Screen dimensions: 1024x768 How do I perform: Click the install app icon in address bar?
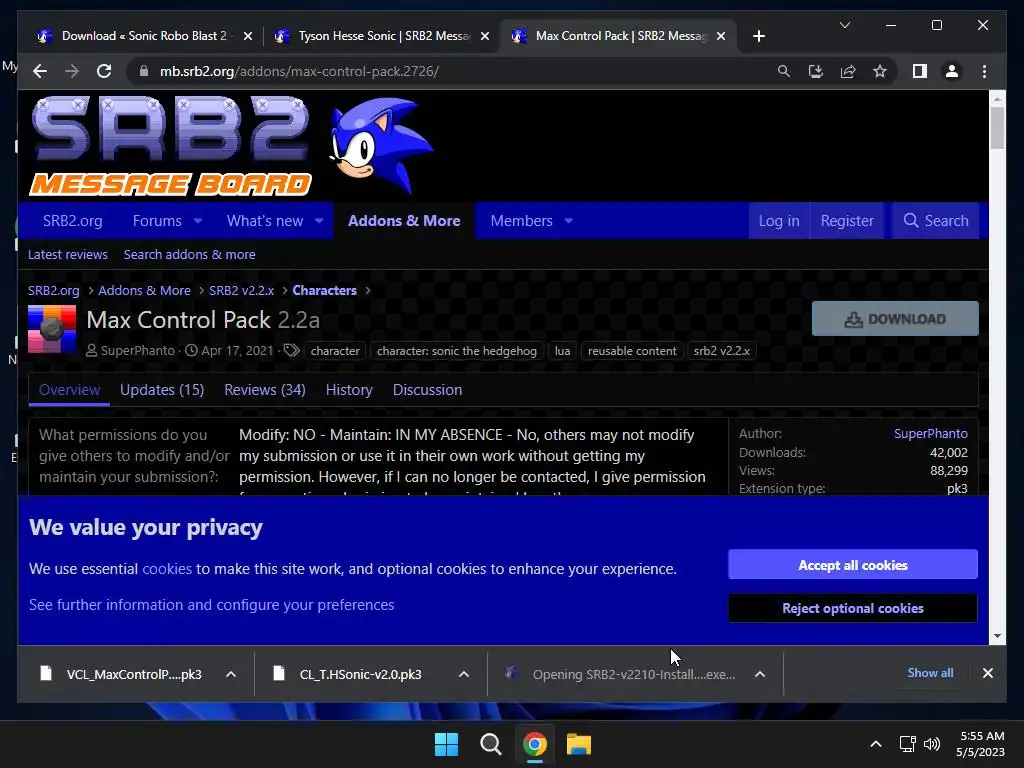point(816,71)
